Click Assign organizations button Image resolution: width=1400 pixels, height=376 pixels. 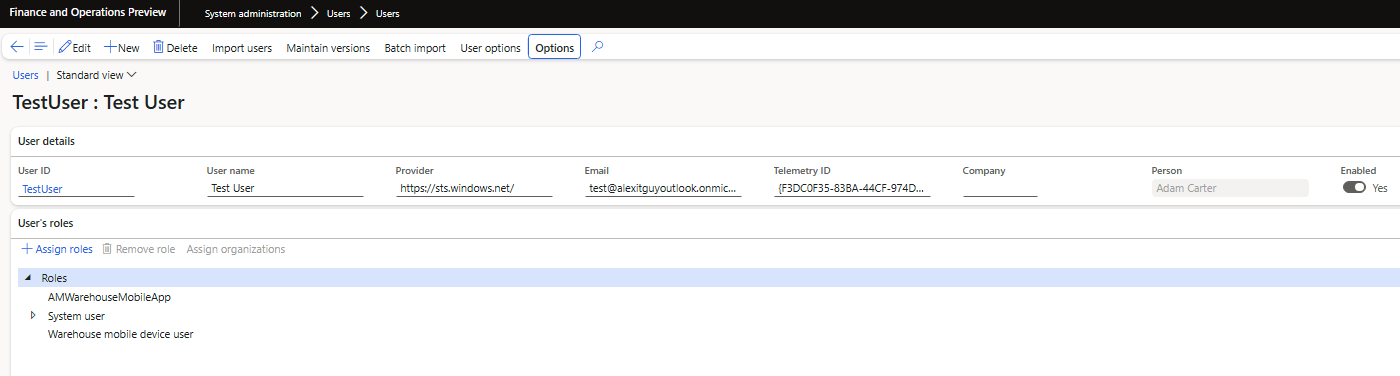[x=236, y=249]
